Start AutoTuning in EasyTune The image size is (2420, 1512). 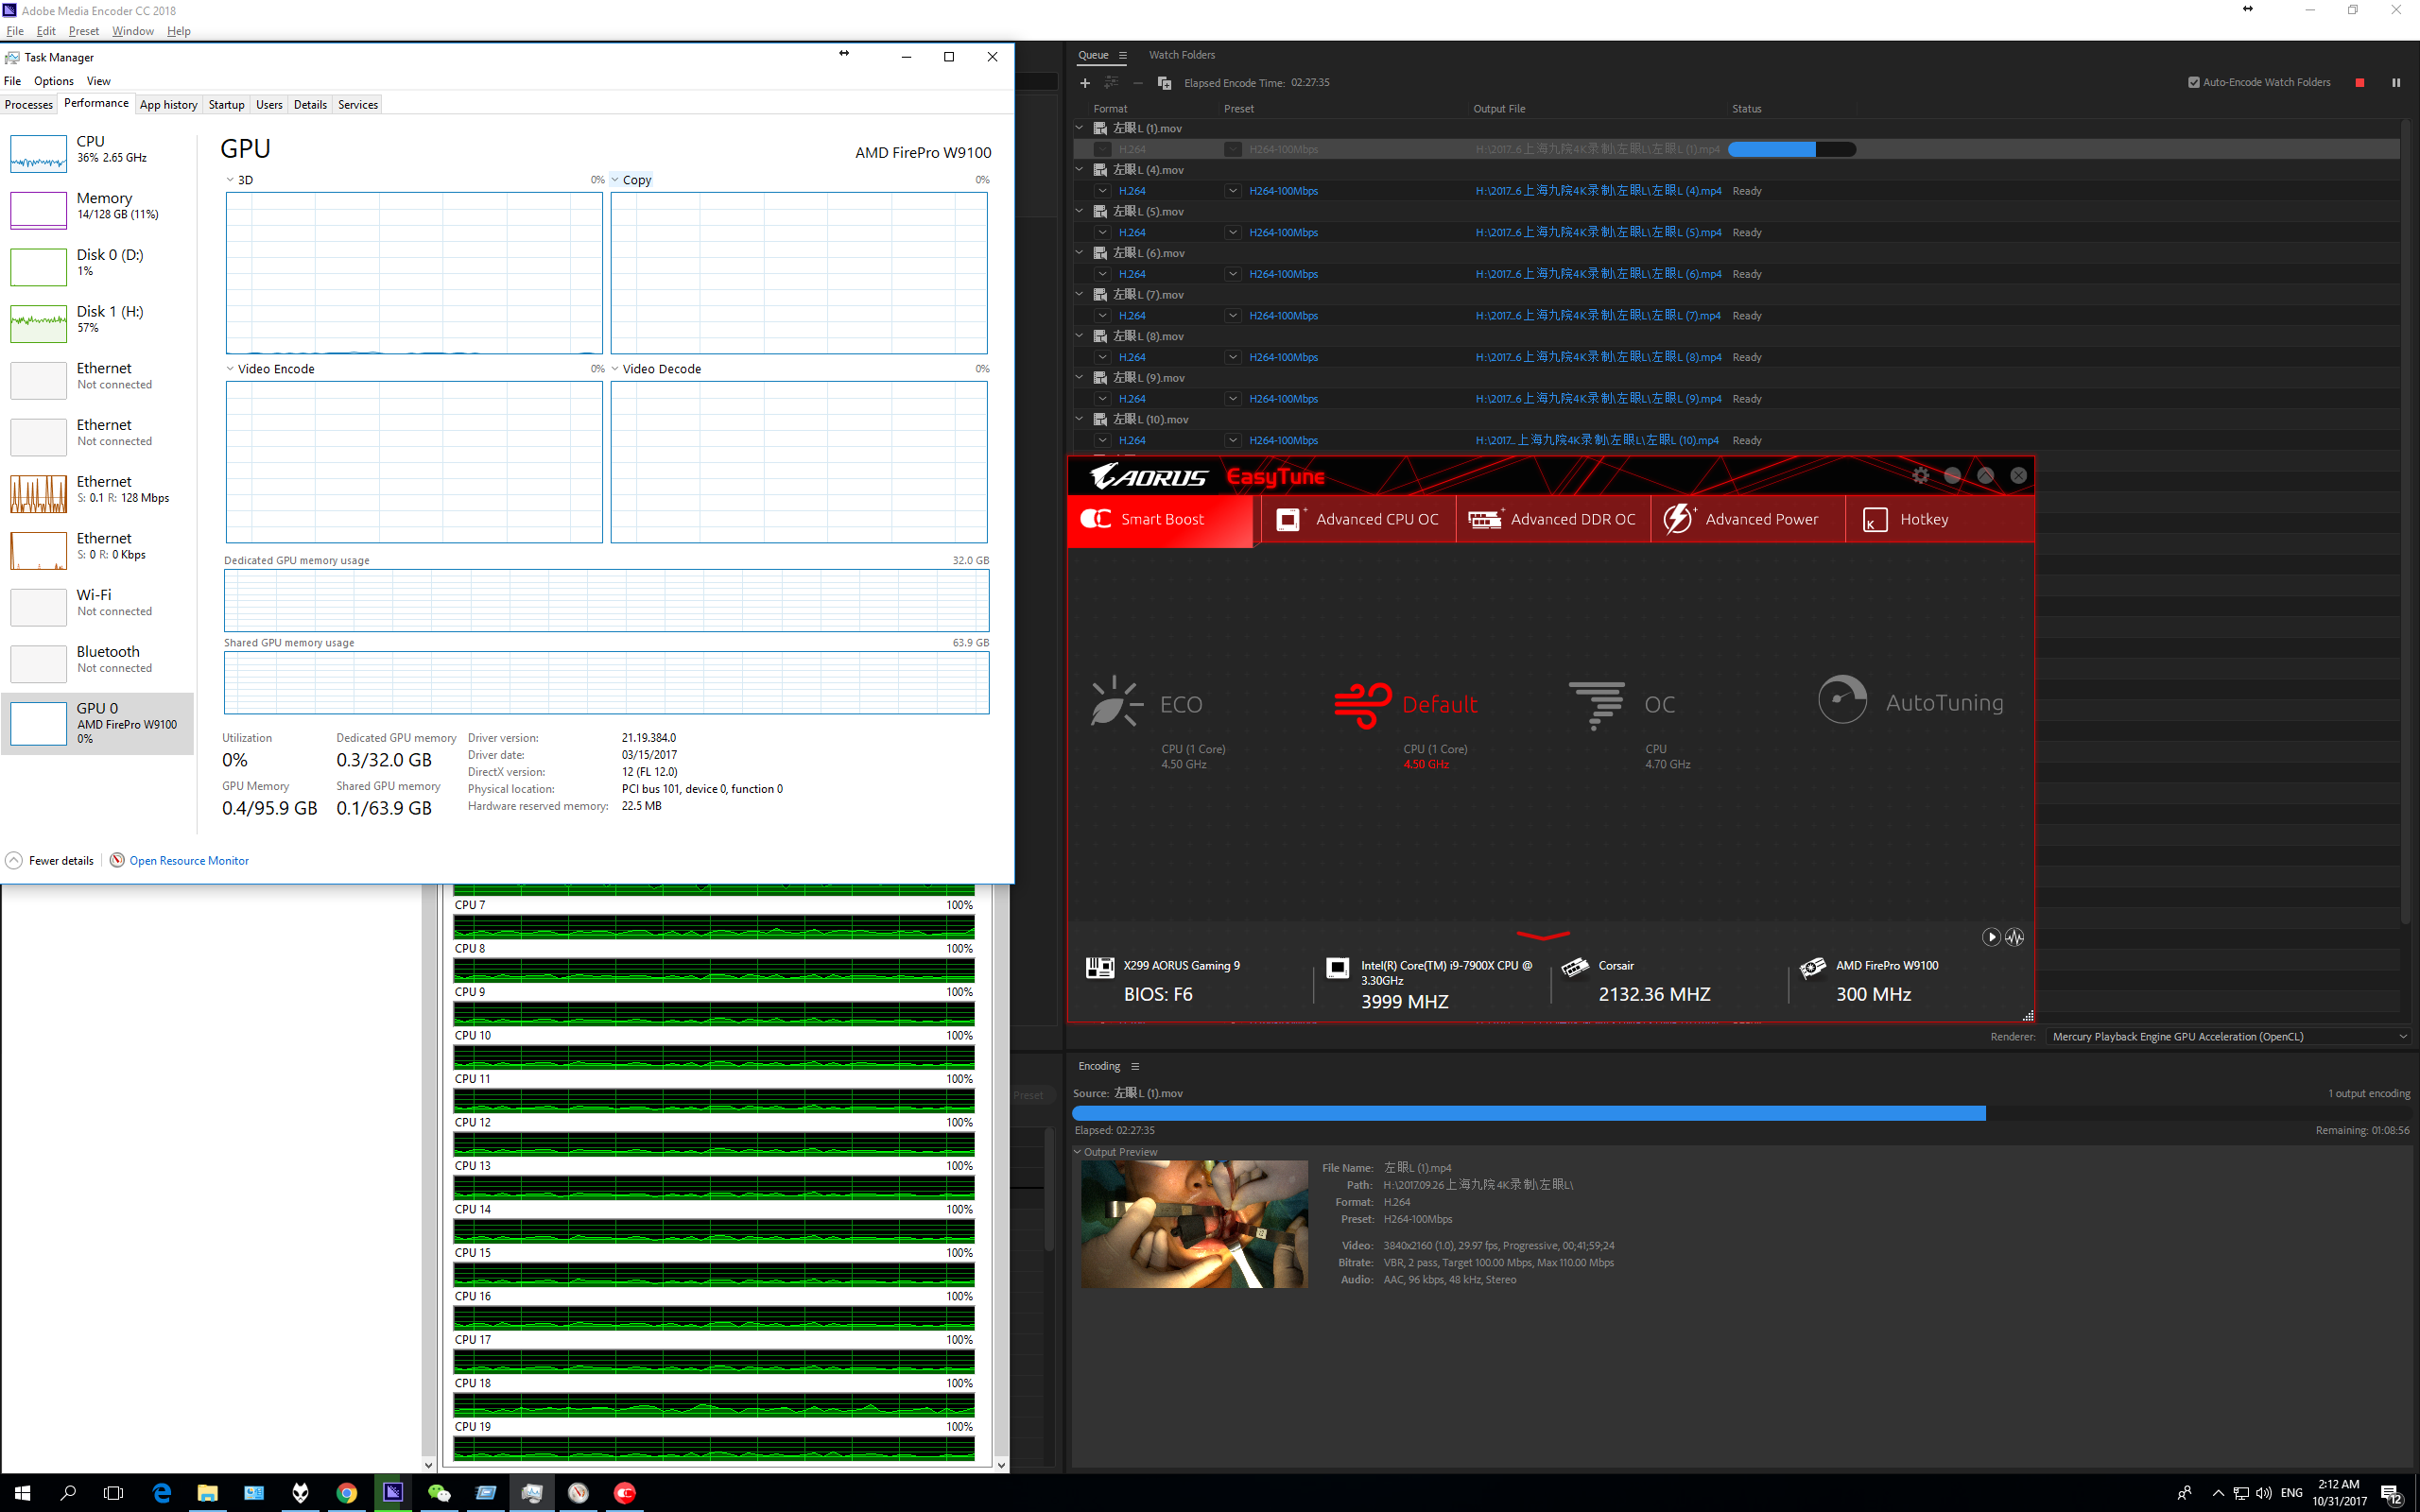click(x=1910, y=700)
